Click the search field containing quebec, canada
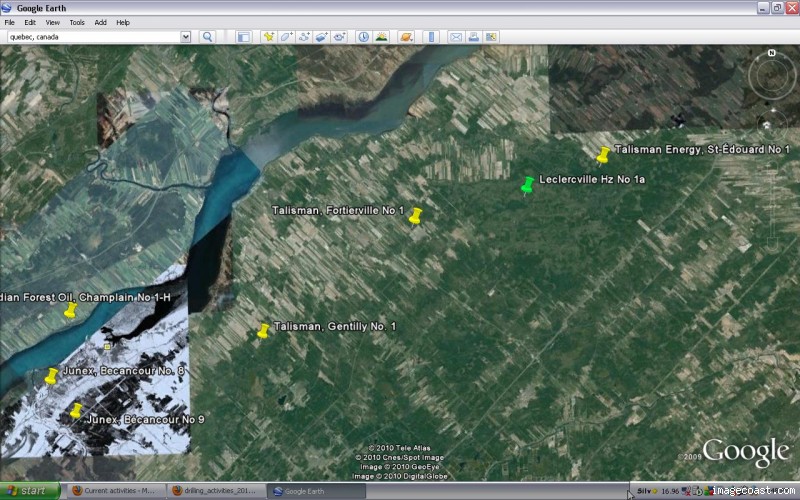The height and width of the screenshot is (500, 800). tap(94, 37)
